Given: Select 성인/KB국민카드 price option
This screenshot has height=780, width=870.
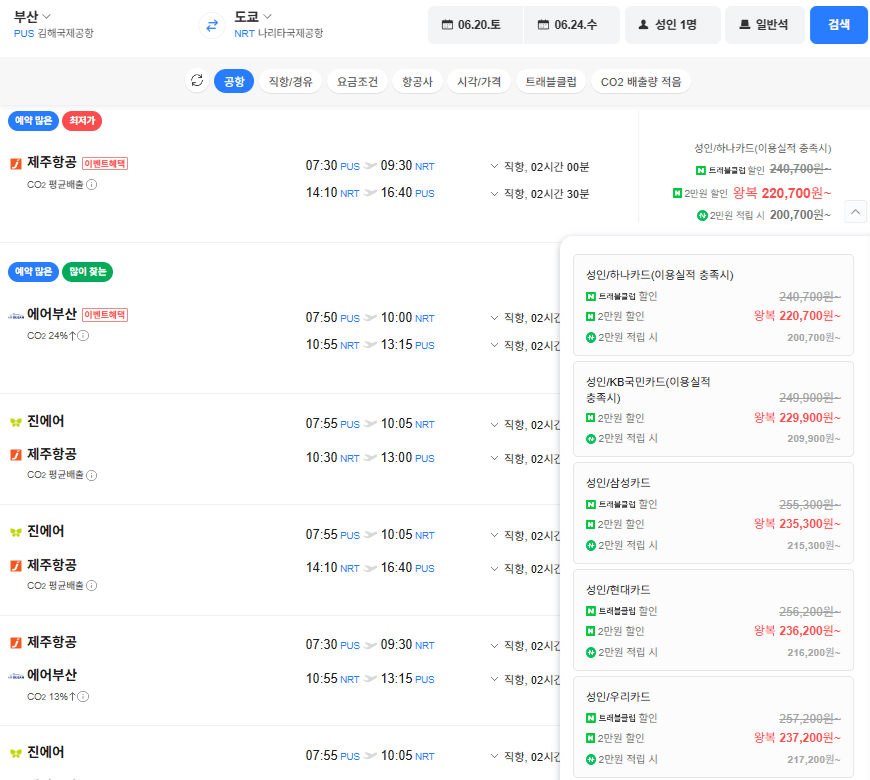Looking at the screenshot, I should click(x=713, y=409).
